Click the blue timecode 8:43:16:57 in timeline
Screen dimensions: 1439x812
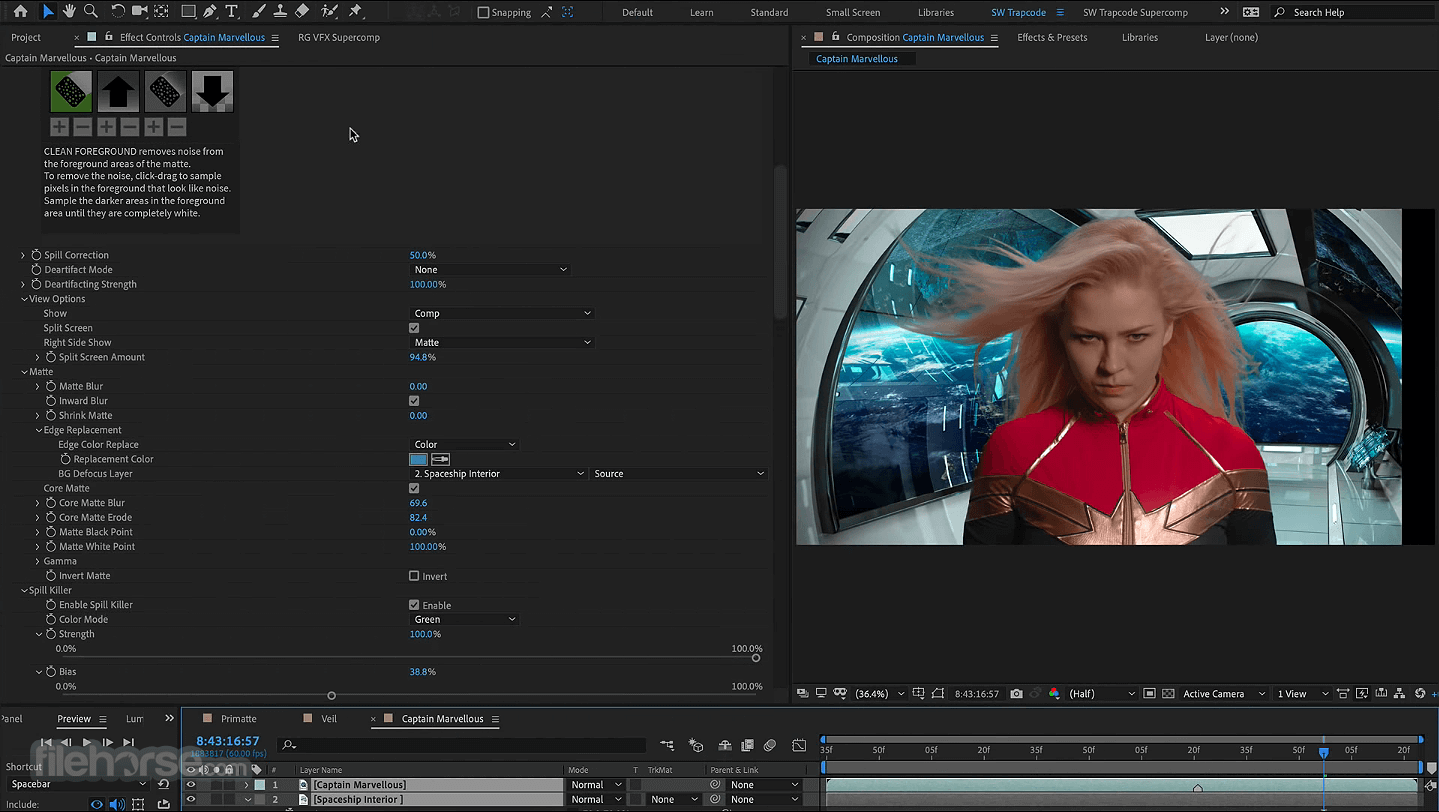[228, 741]
